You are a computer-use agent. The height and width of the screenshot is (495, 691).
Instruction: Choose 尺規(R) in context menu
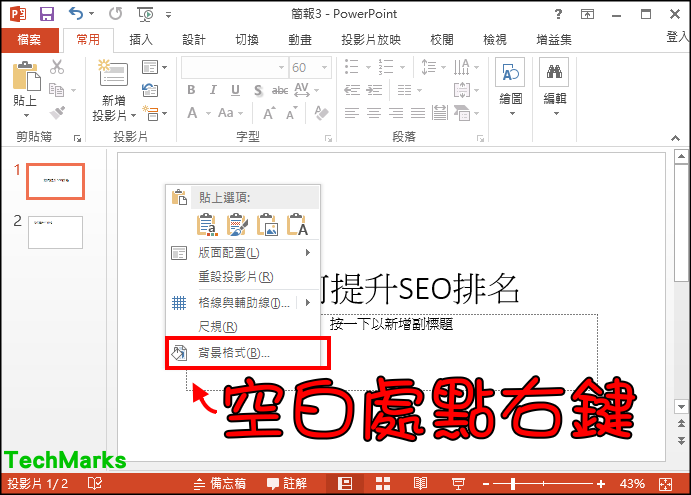pyautogui.click(x=243, y=327)
